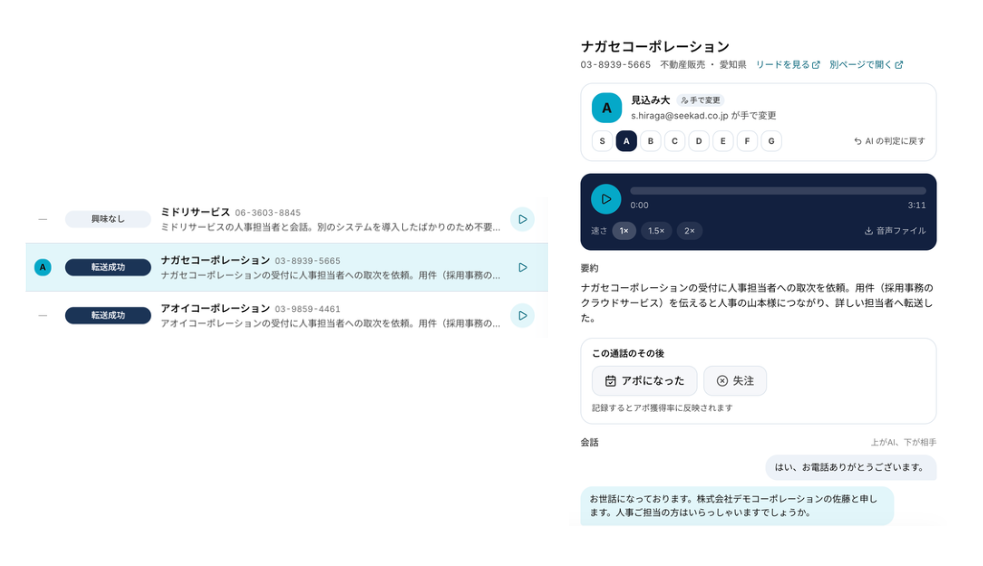The width and height of the screenshot is (983, 566).
Task: Click the 0:00 elapsed time label
Action: pos(639,206)
